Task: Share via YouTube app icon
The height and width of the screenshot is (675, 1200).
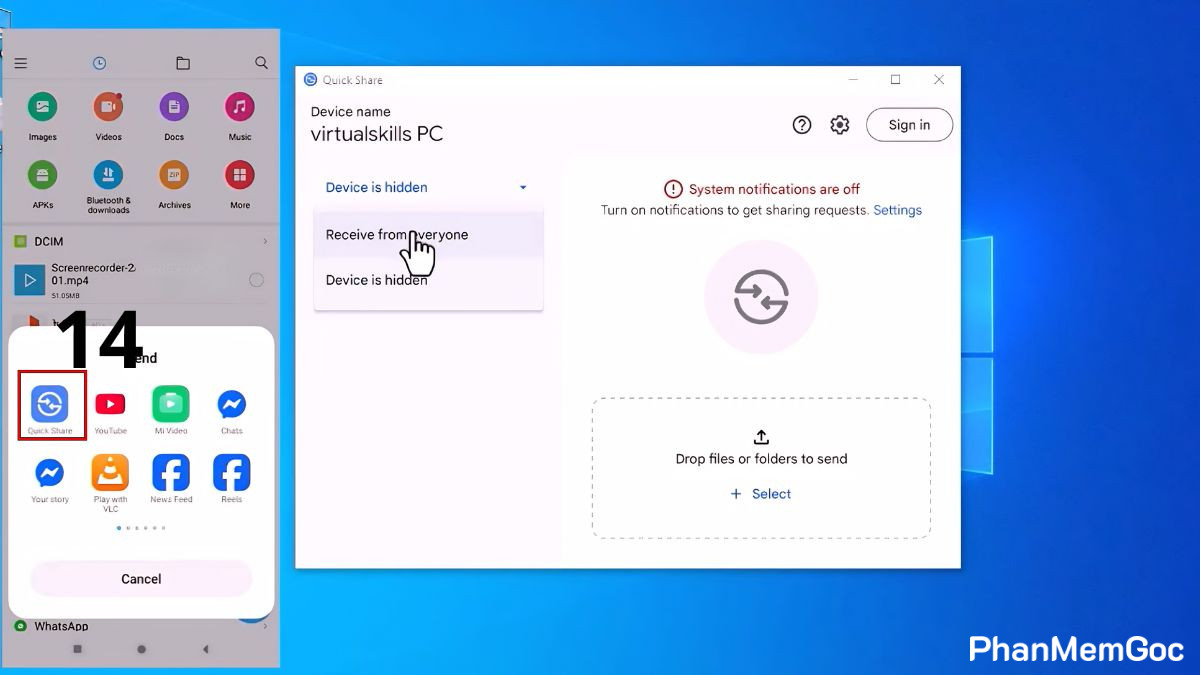Action: (110, 404)
